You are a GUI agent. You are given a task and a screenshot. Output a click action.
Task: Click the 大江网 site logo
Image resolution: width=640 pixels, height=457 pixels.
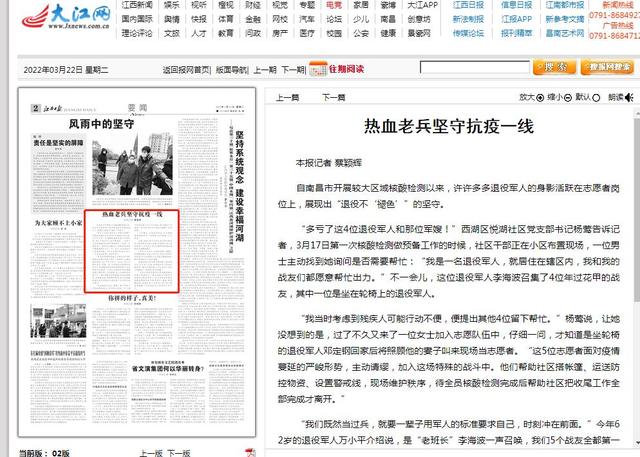click(x=66, y=17)
